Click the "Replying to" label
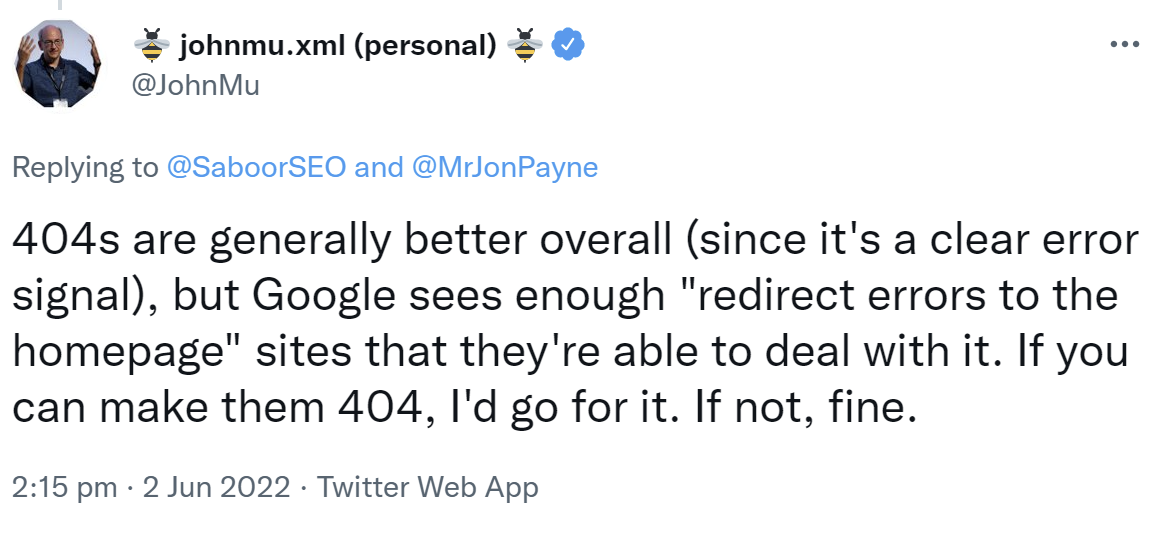This screenshot has width=1166, height=537. pos(85,167)
